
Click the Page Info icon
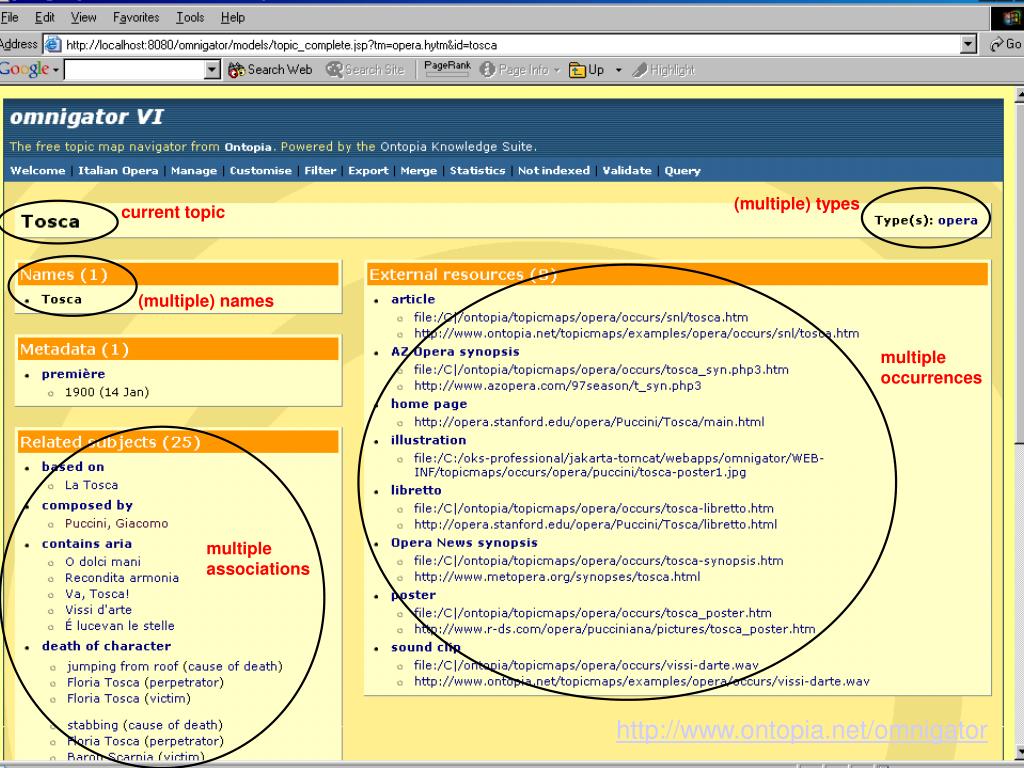pyautogui.click(x=487, y=70)
